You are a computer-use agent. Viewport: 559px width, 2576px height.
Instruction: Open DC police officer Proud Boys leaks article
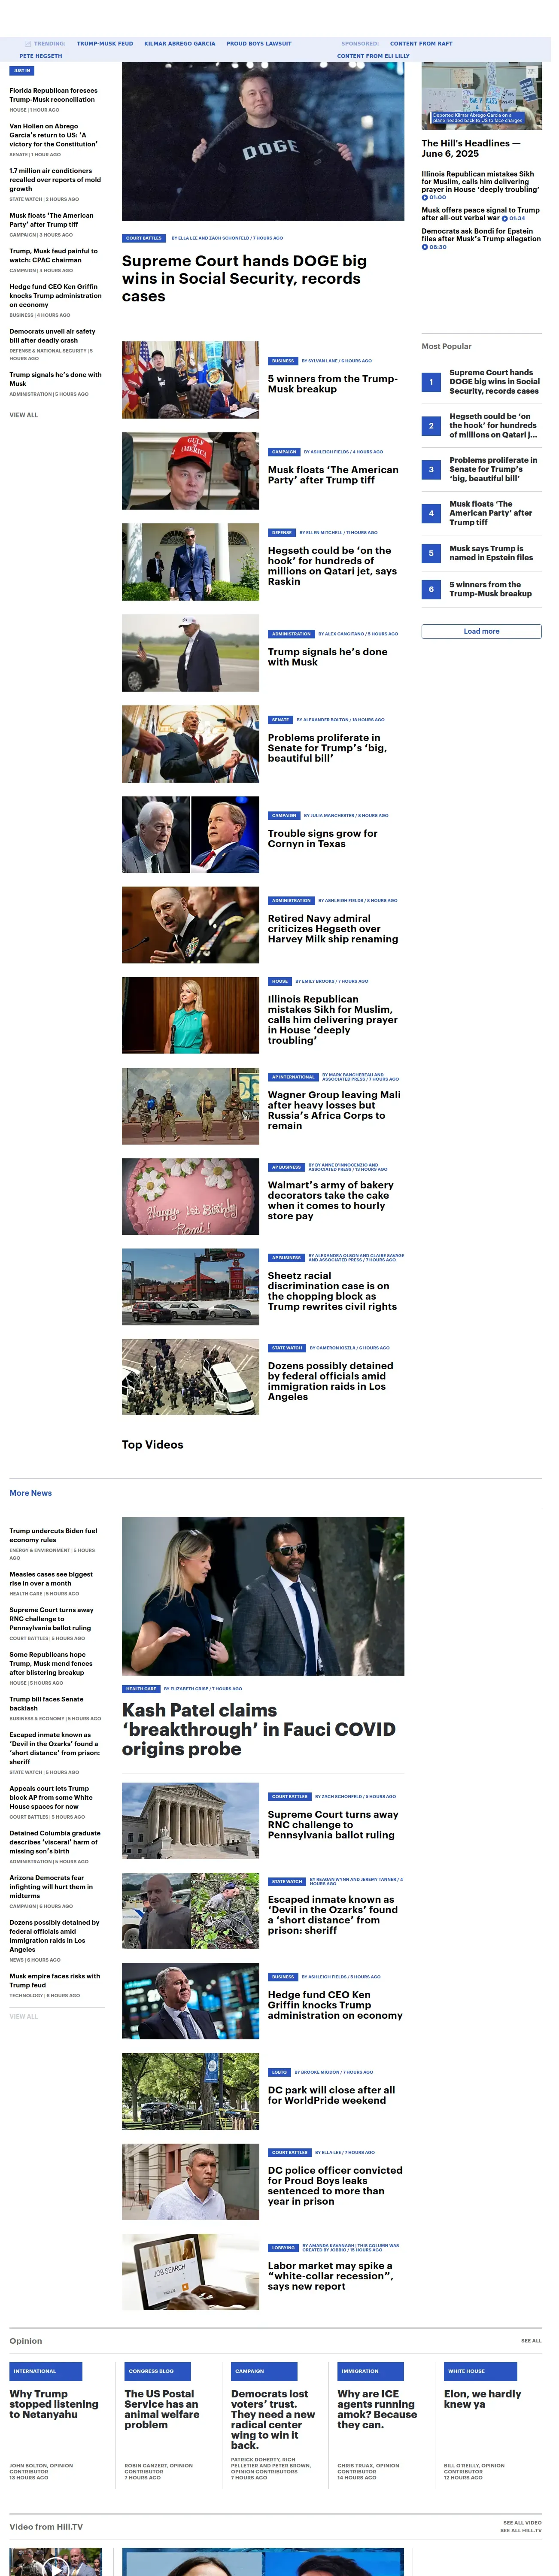point(335,2186)
